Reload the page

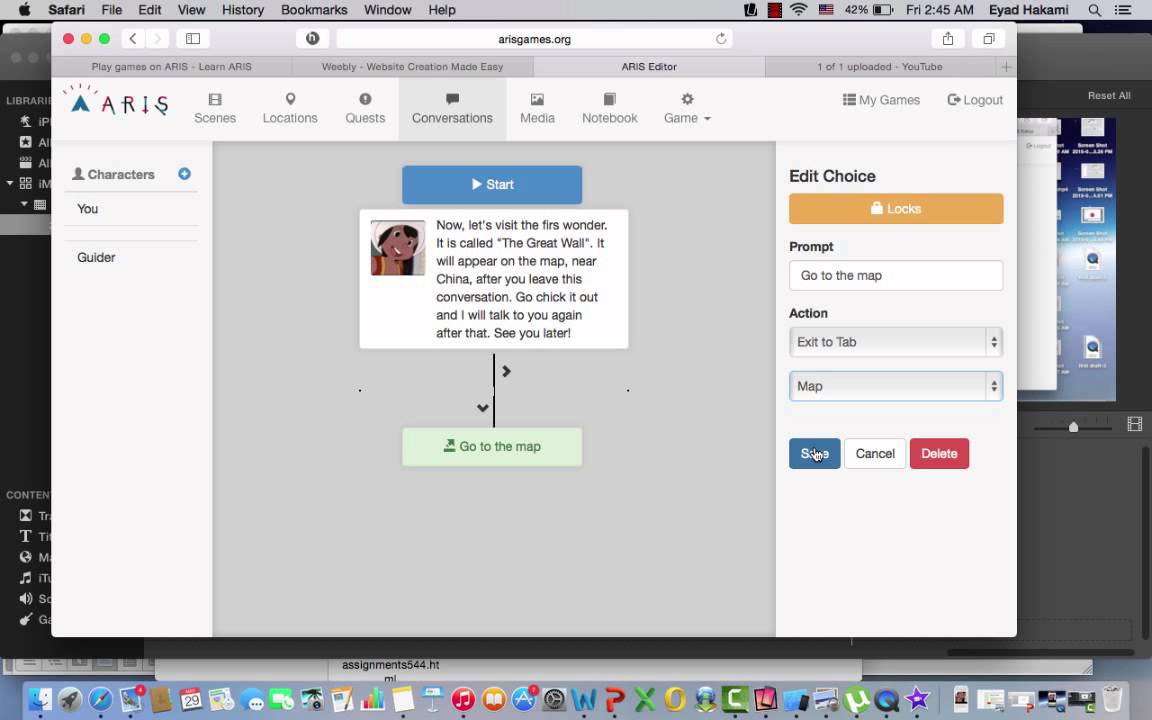click(721, 39)
